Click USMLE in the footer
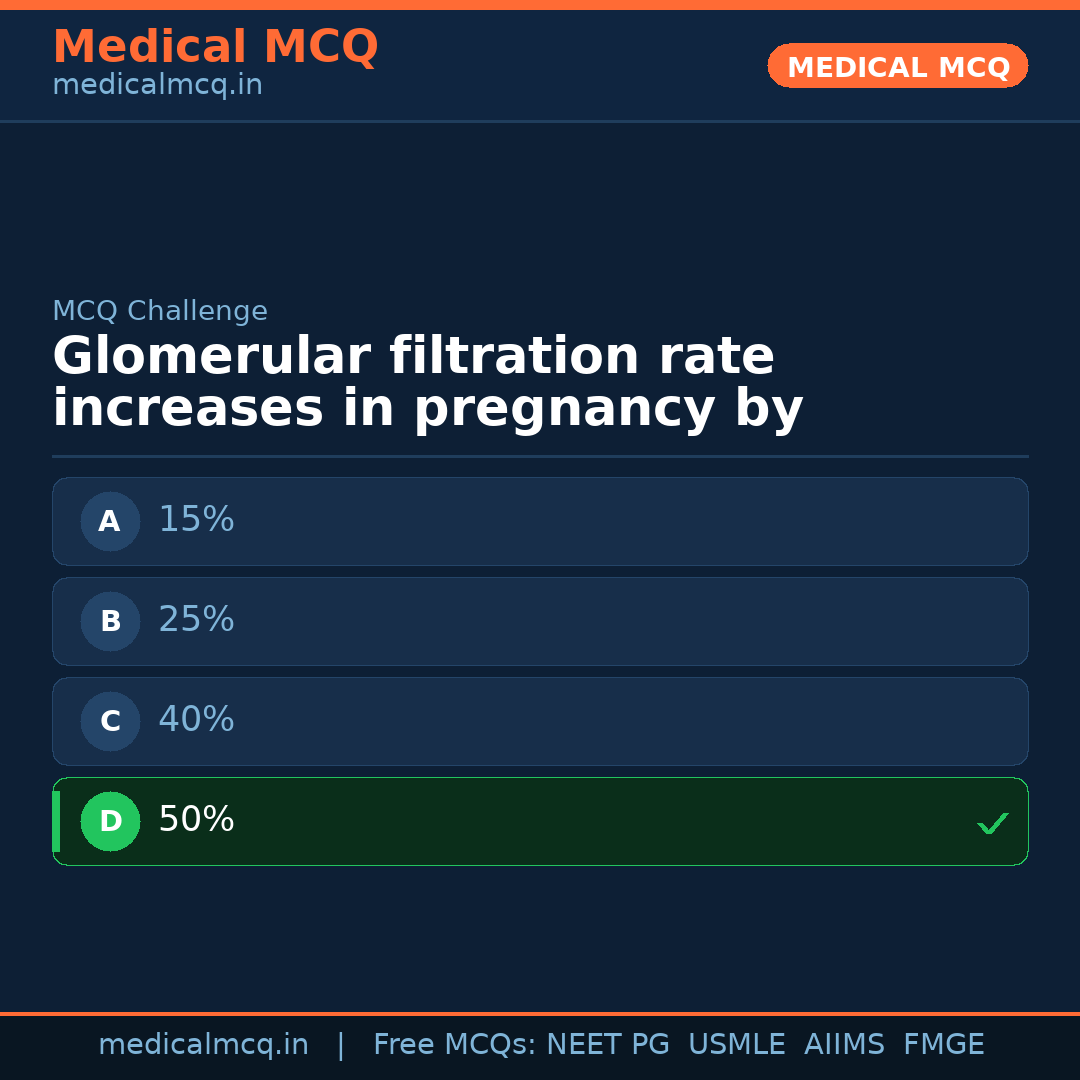Image resolution: width=1080 pixels, height=1080 pixels. [x=736, y=1045]
